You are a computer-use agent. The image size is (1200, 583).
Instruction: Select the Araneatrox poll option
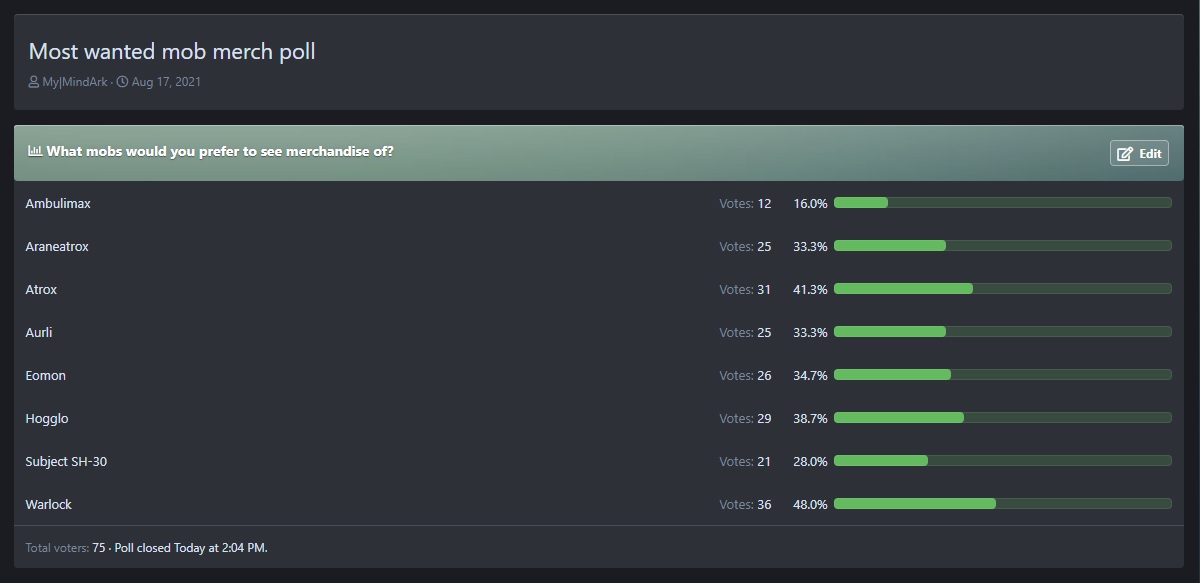57,247
